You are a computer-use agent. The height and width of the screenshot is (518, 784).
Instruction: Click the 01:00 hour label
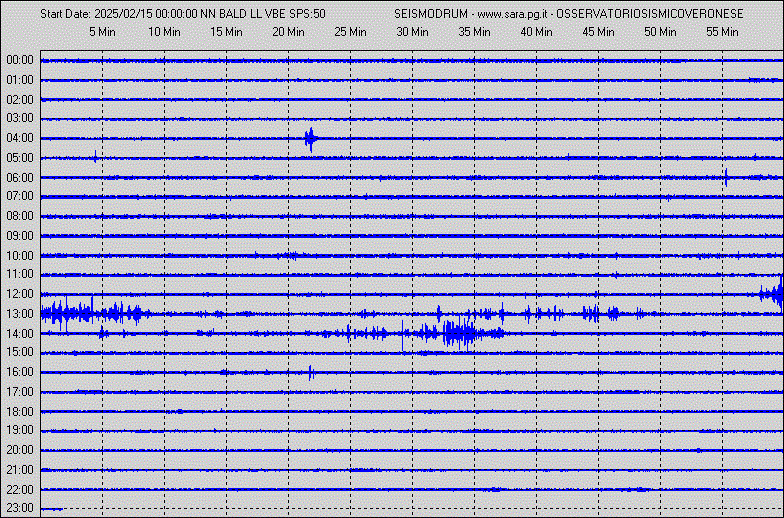[x=20, y=80]
